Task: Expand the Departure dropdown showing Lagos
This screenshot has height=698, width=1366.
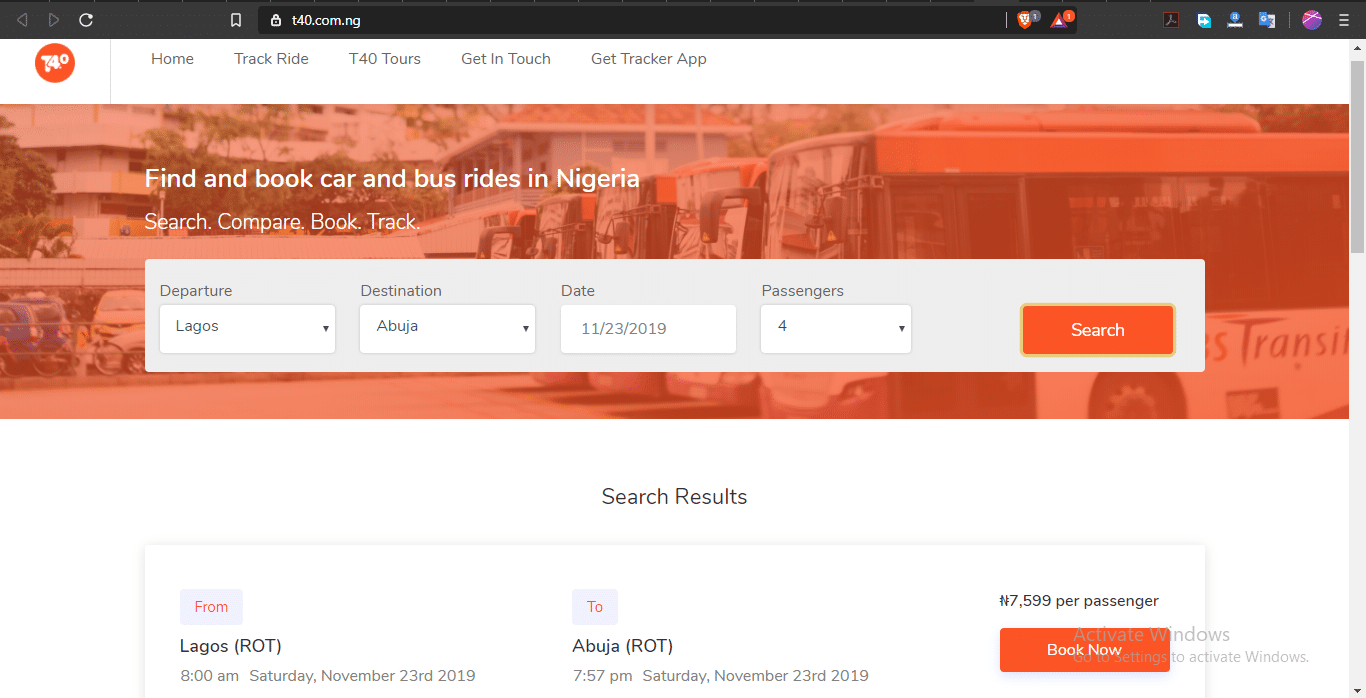Action: pyautogui.click(x=247, y=329)
